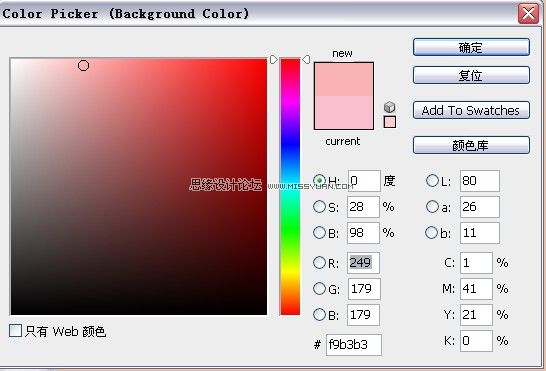Select the R (red) radio button
The image size is (546, 371).
[x=319, y=262]
